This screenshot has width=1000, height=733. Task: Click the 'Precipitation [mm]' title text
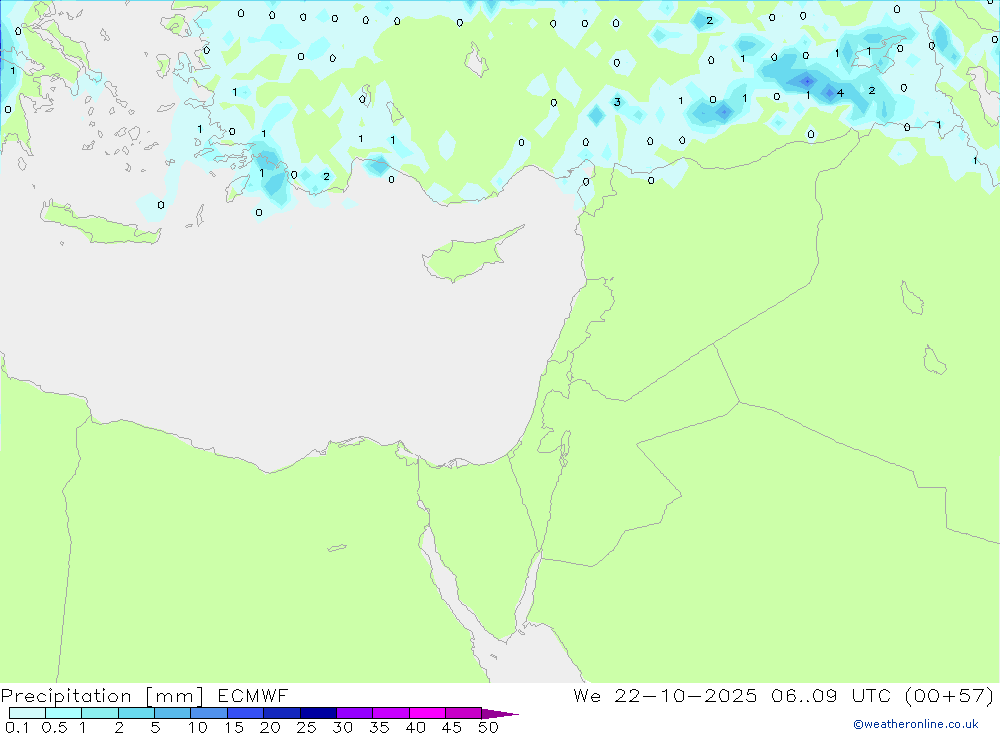(x=102, y=696)
